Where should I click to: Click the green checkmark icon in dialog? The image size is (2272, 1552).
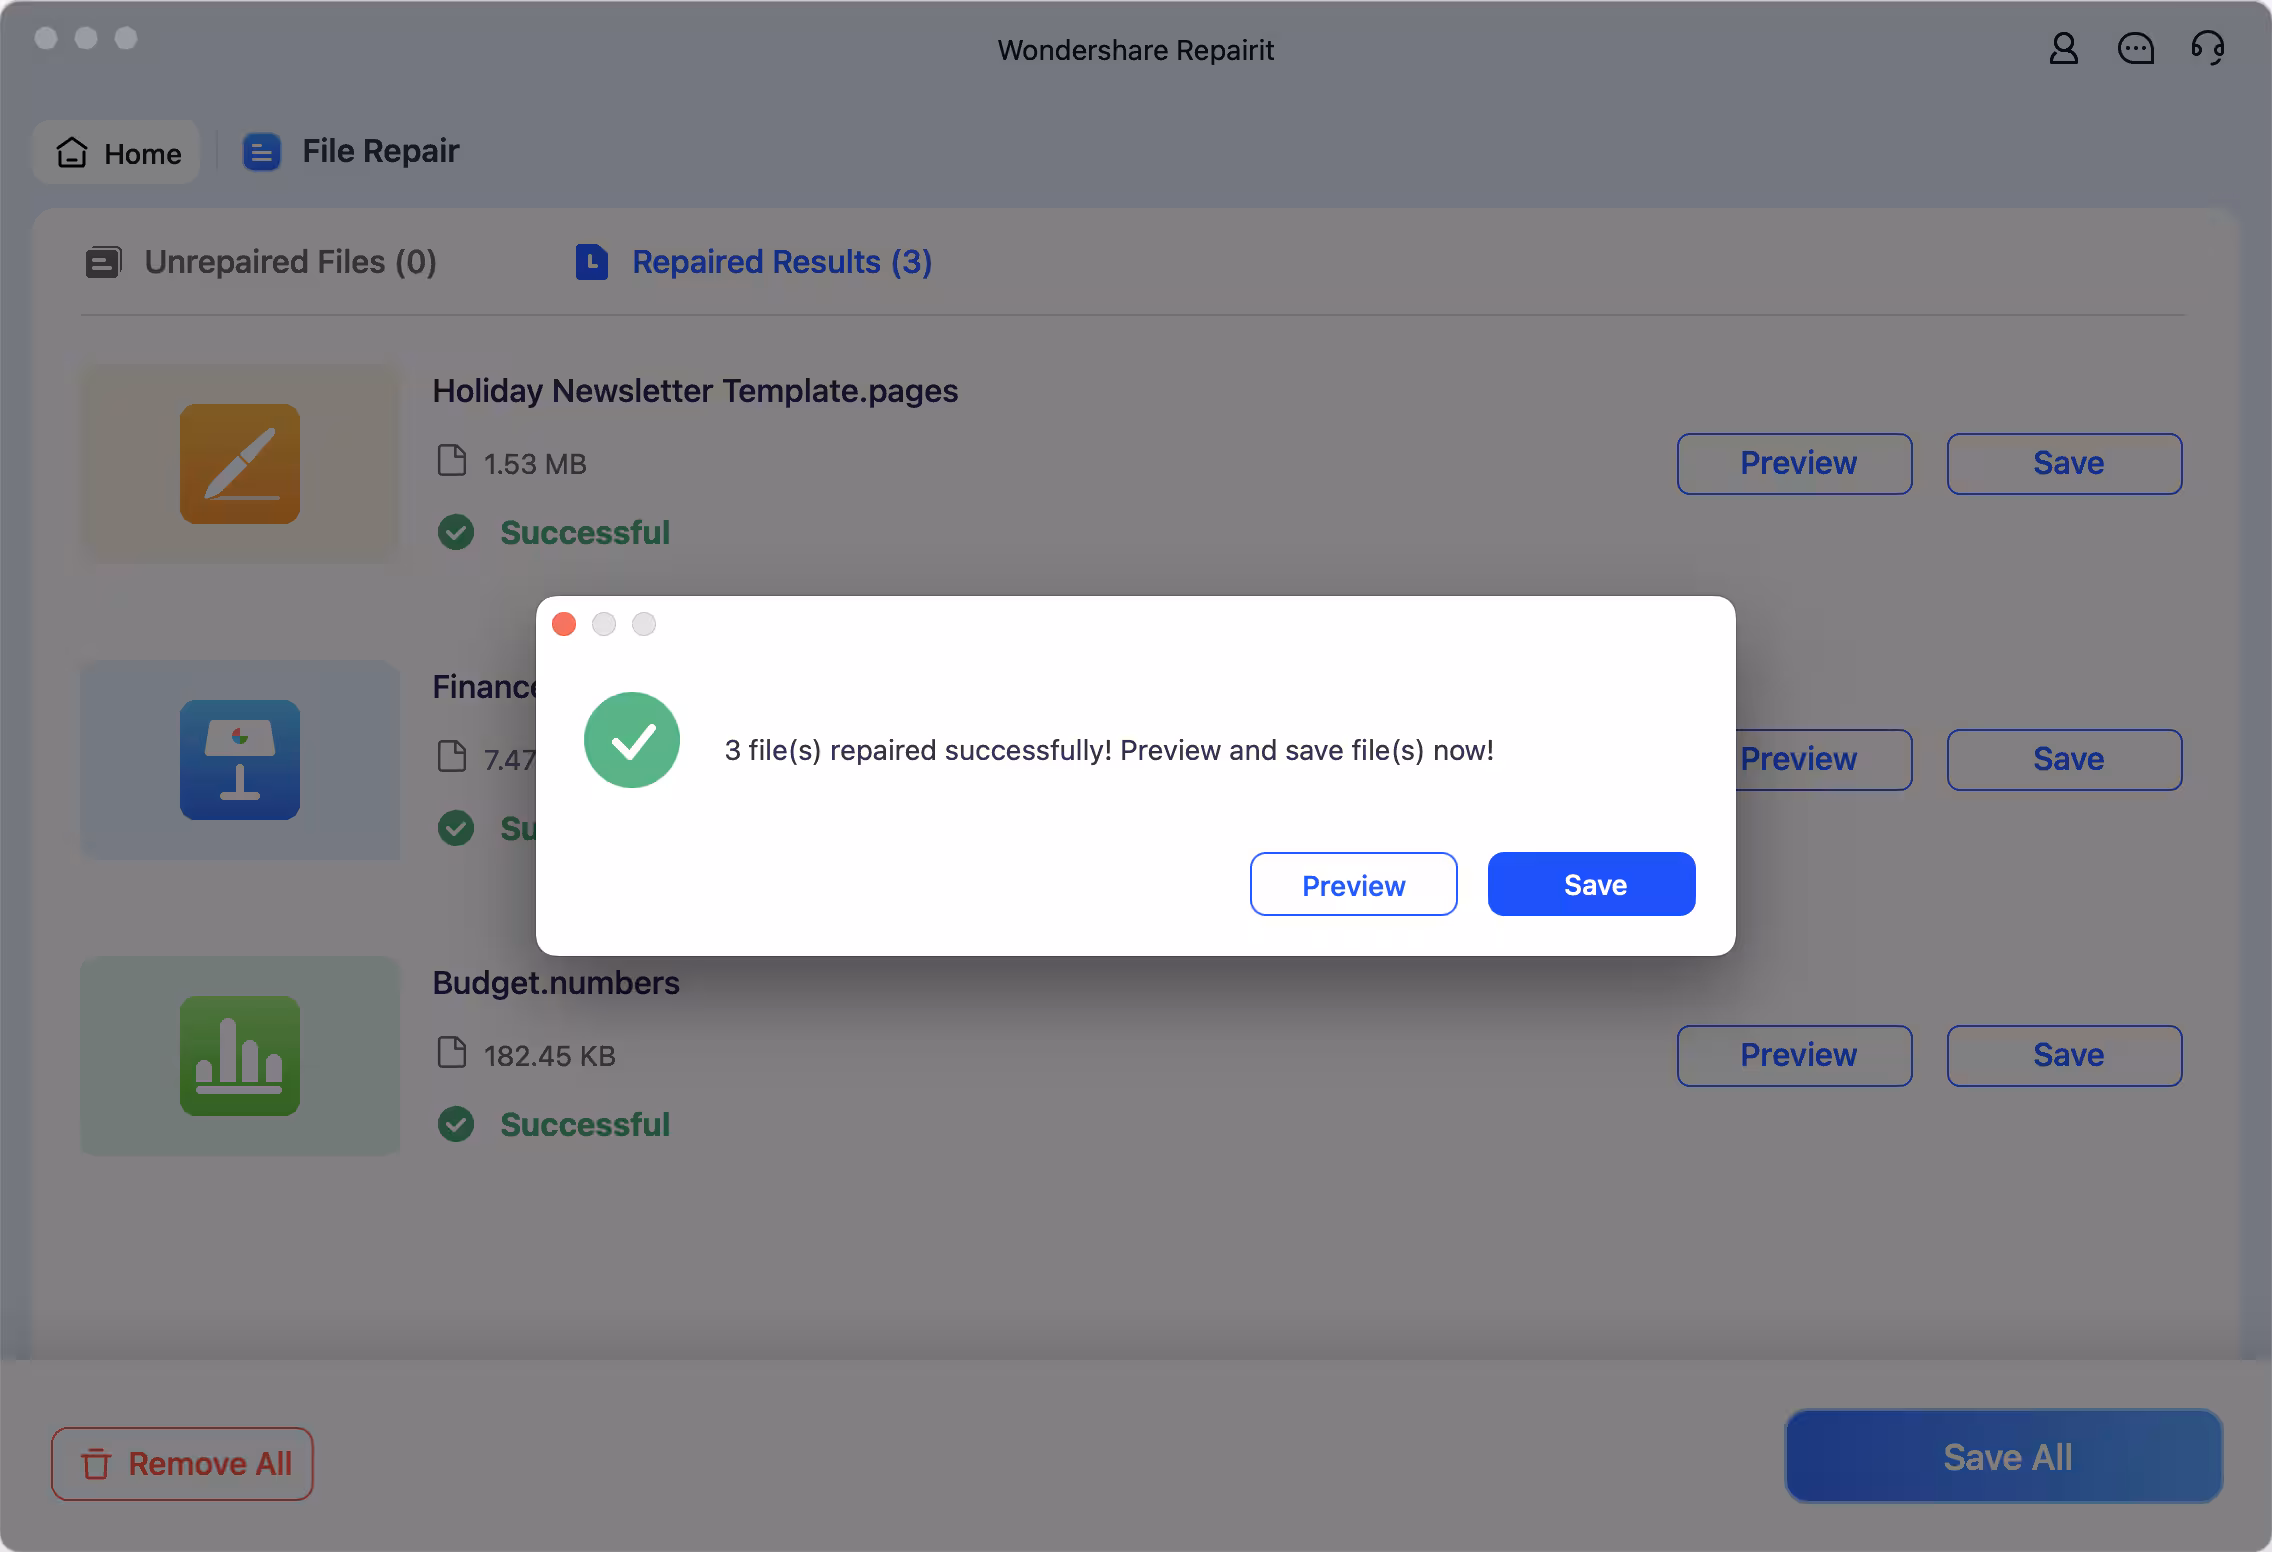tap(632, 740)
